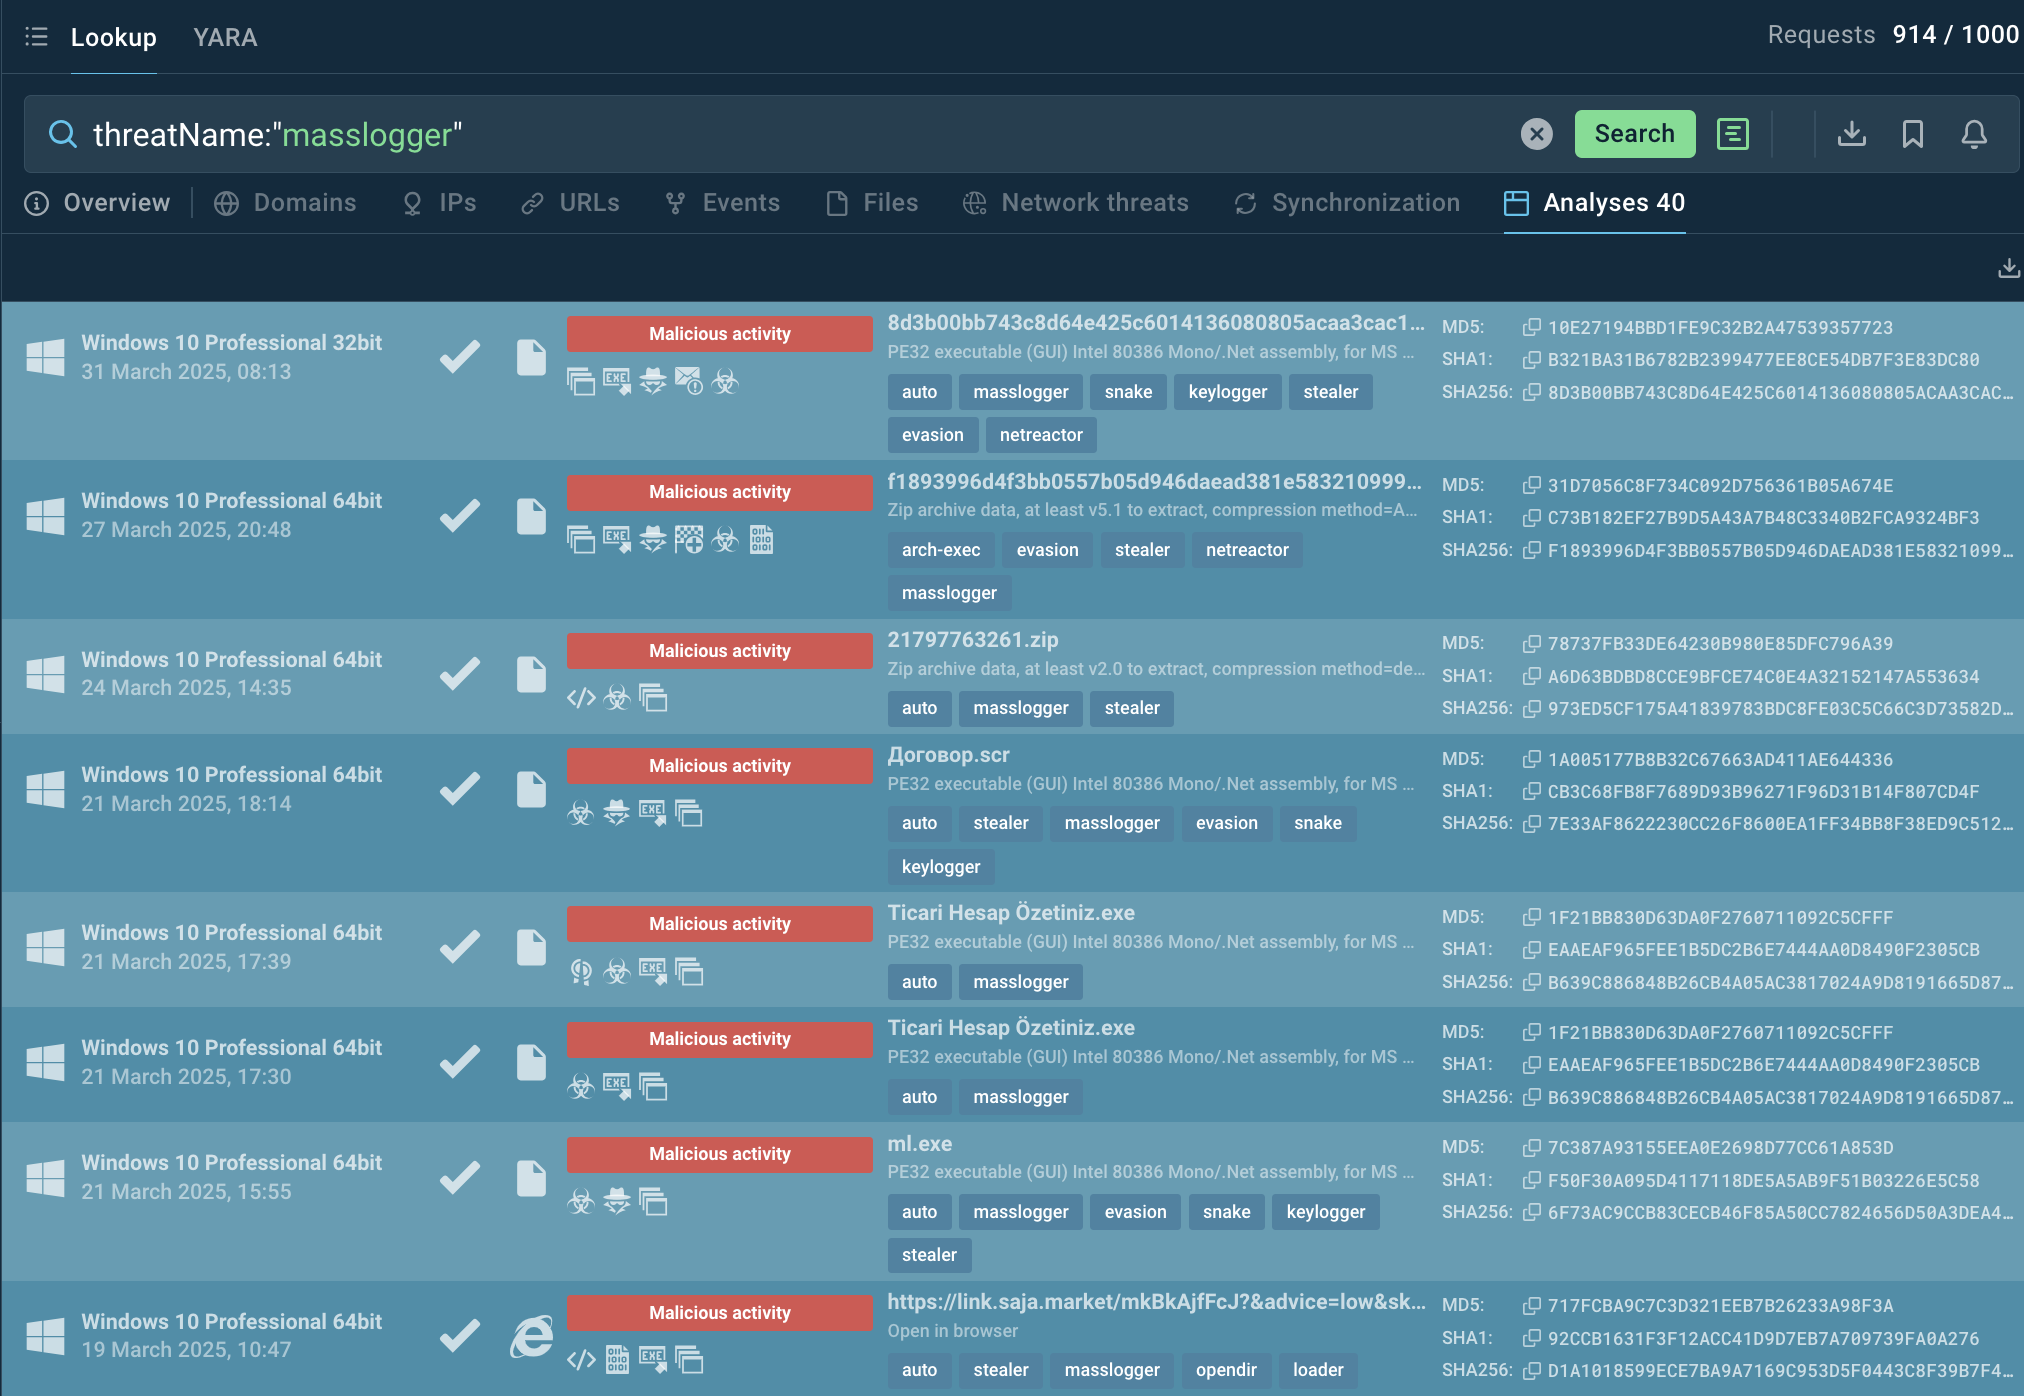Click the code script icon in 24 March row
Screen dimensions: 2024x1396
point(581,698)
